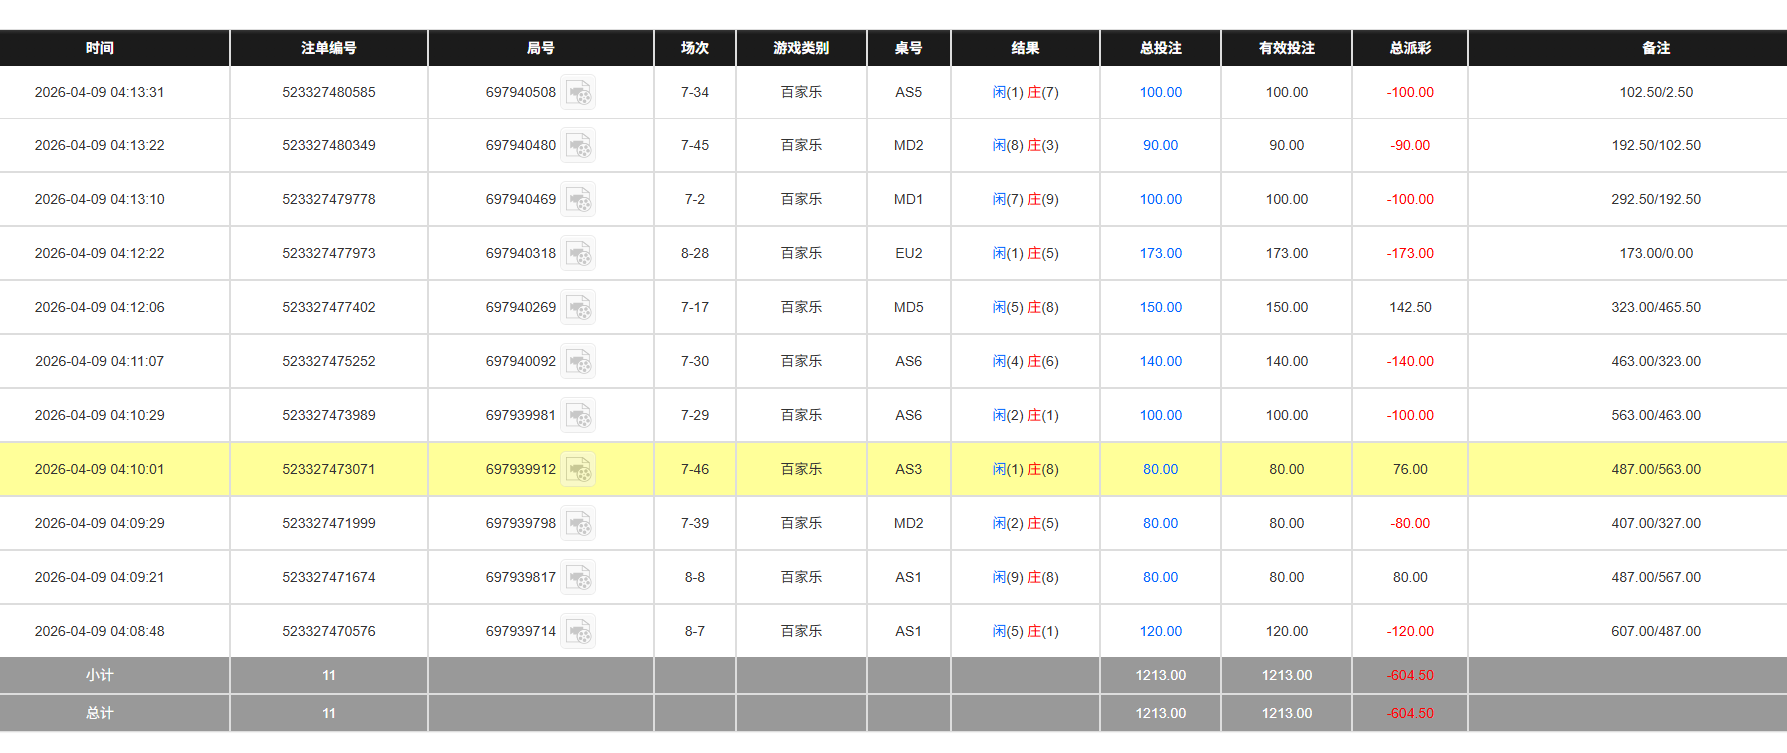Click payout value 142.50
This screenshot has width=1787, height=753.
tap(1410, 308)
